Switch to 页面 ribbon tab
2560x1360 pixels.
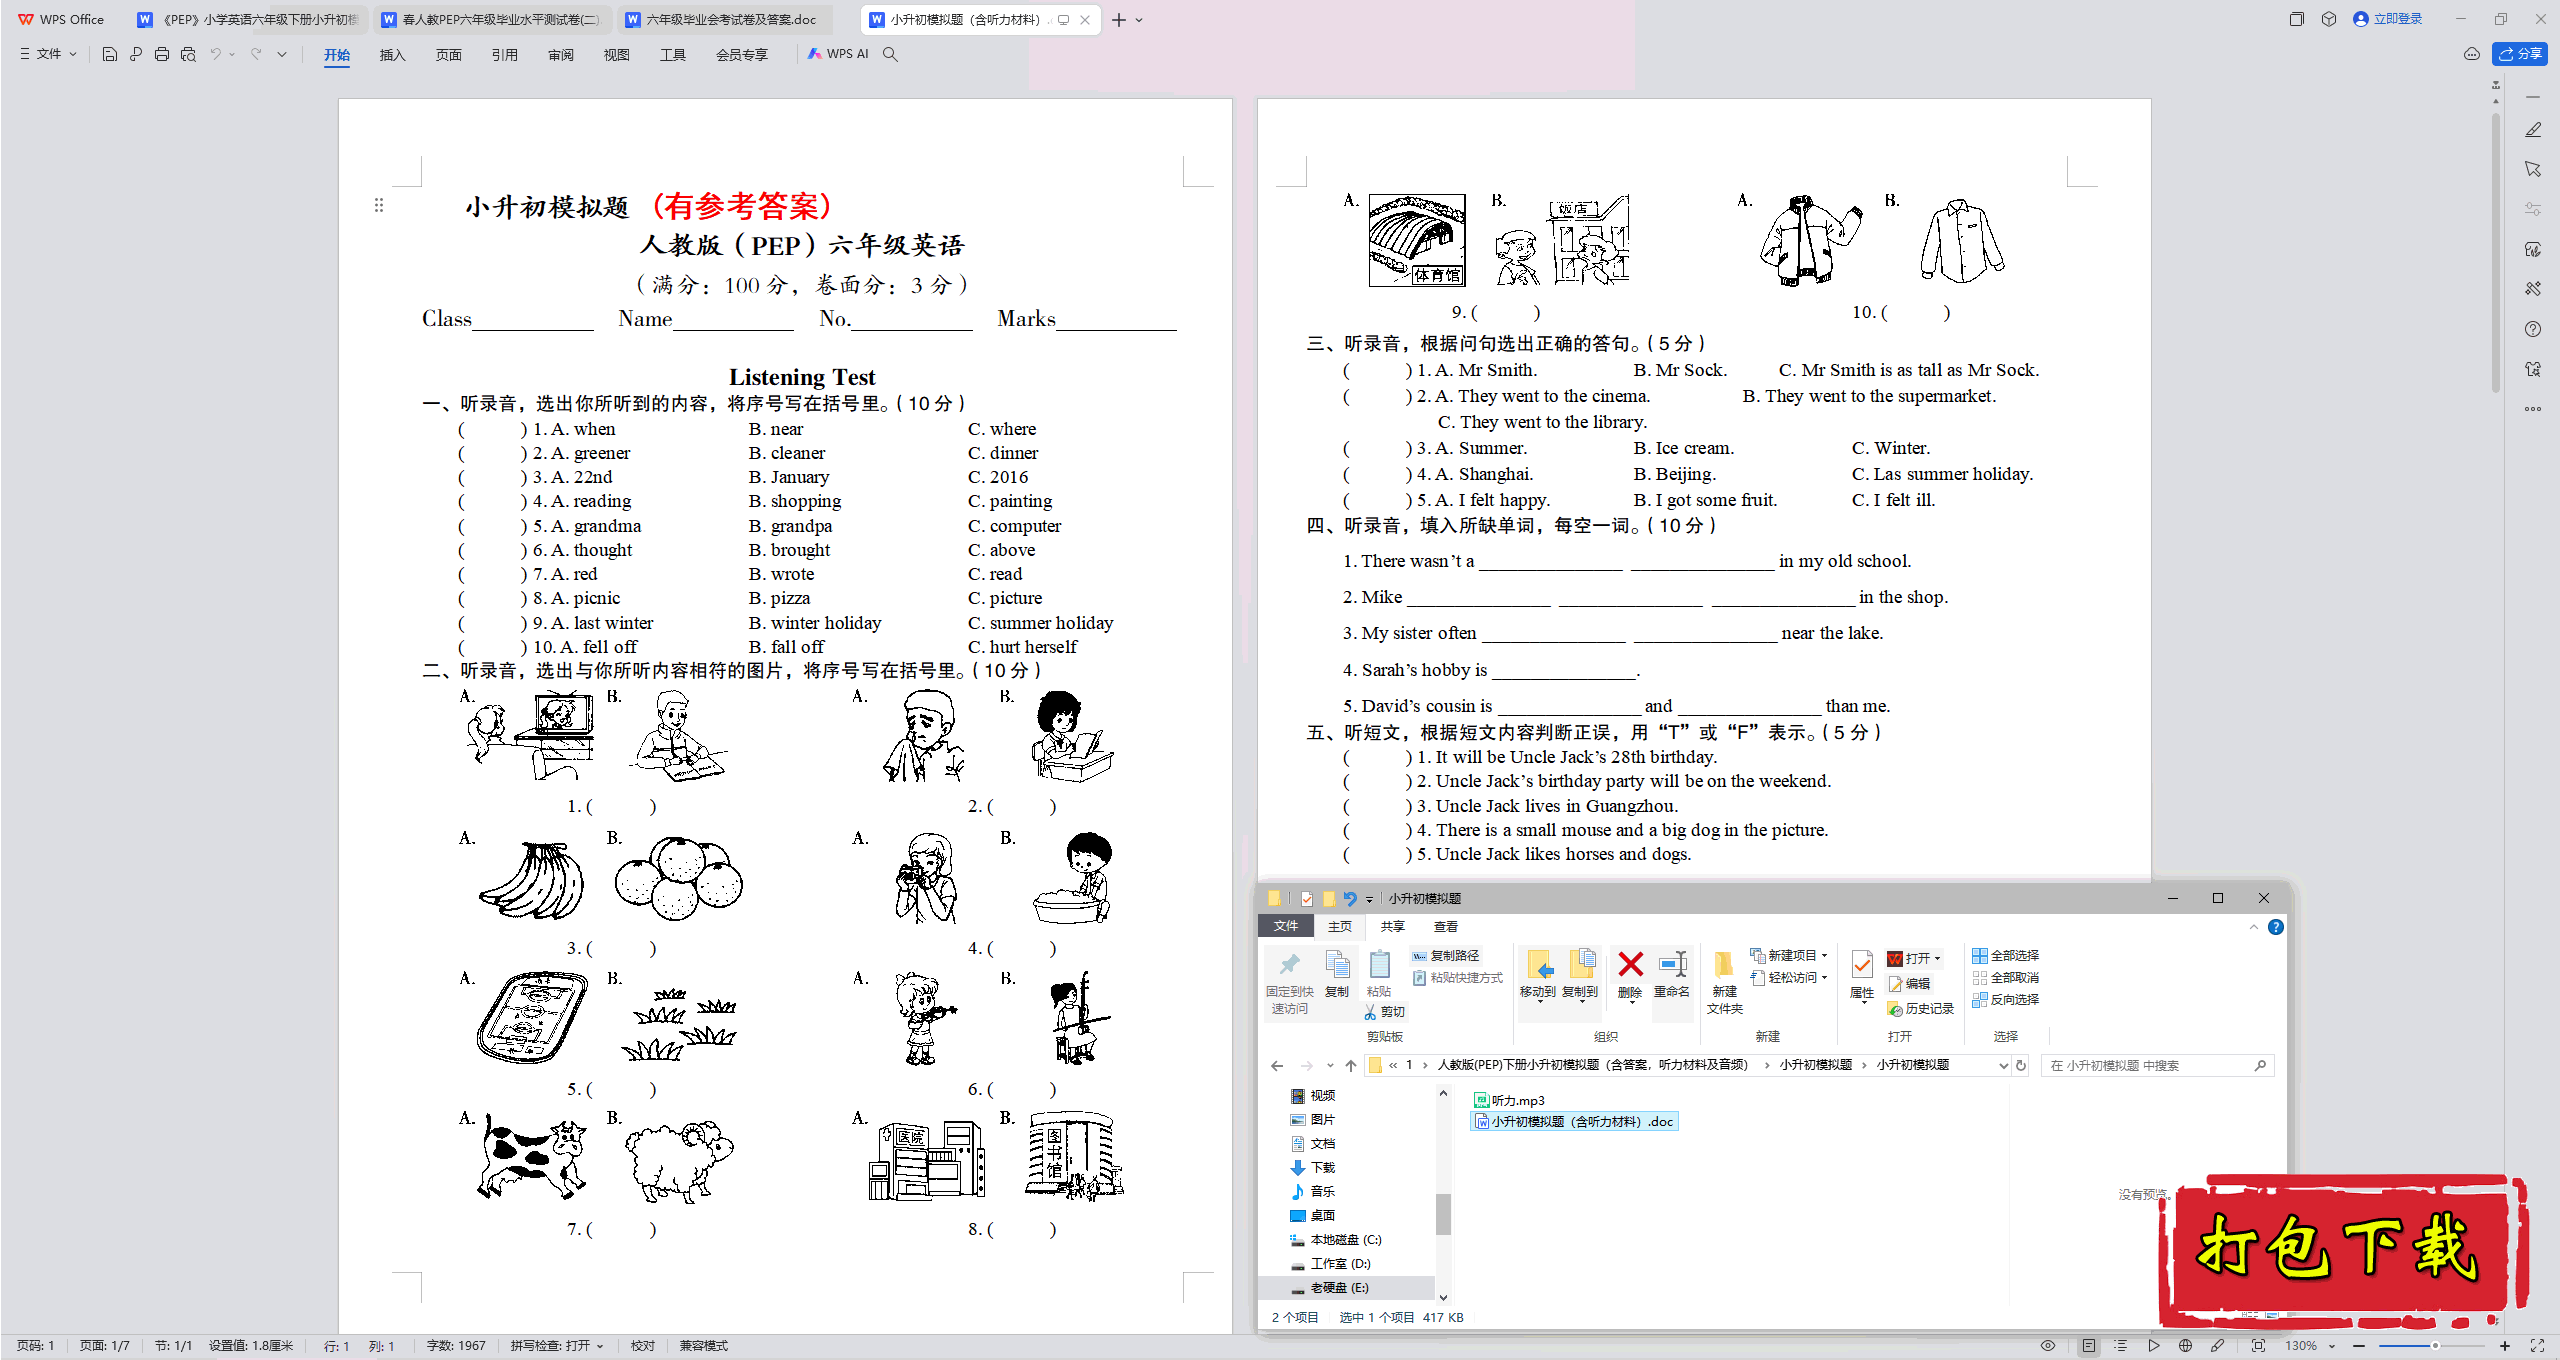pos(448,55)
